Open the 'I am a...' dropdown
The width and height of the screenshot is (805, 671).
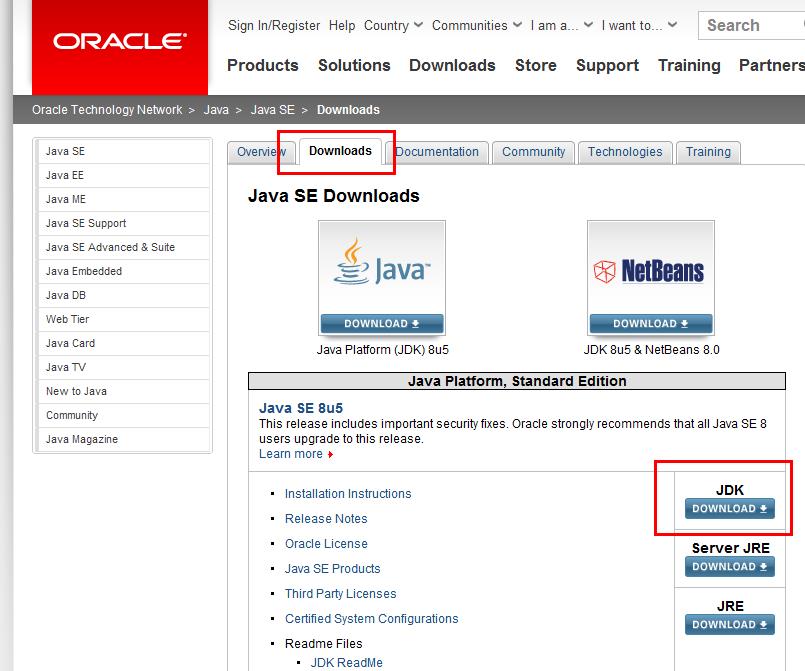pyautogui.click(x=562, y=25)
